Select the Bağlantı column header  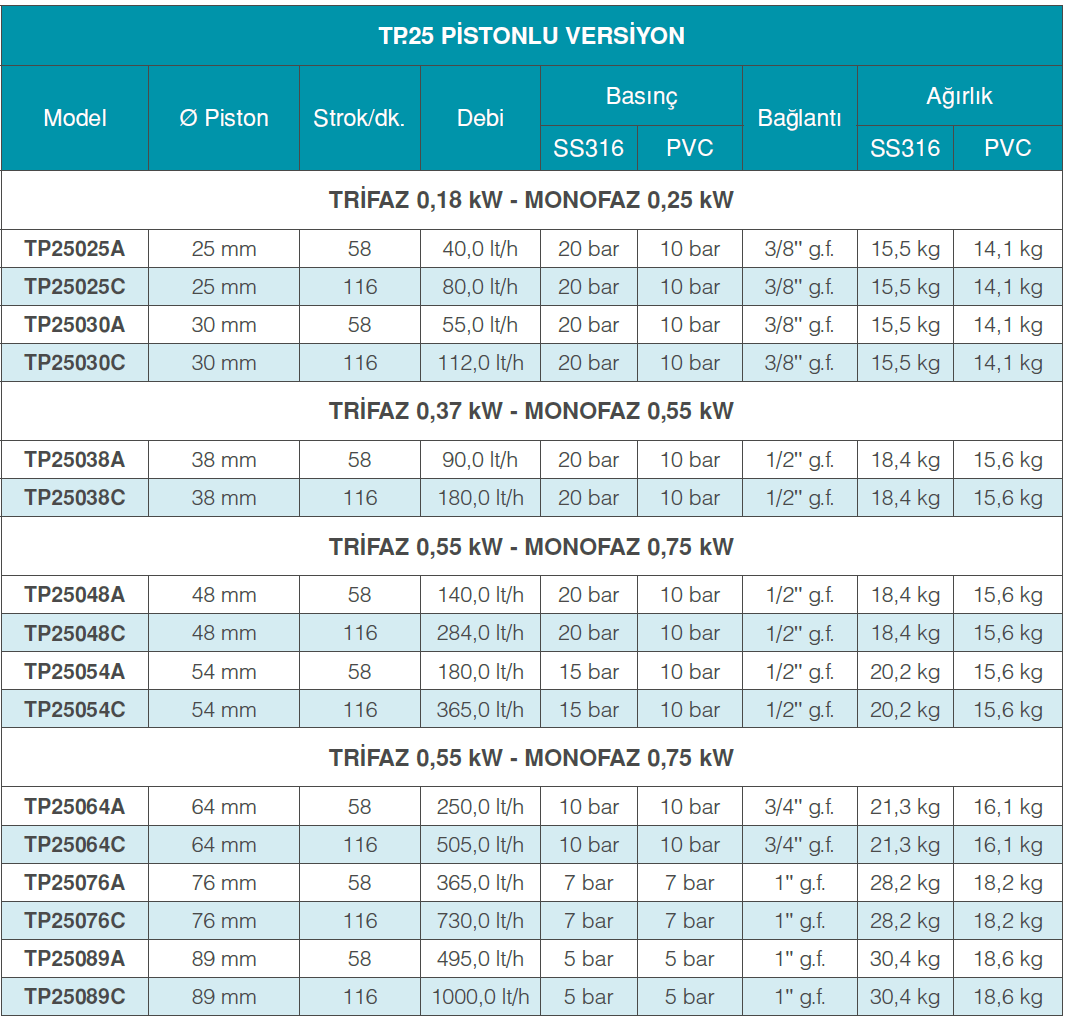click(x=799, y=118)
